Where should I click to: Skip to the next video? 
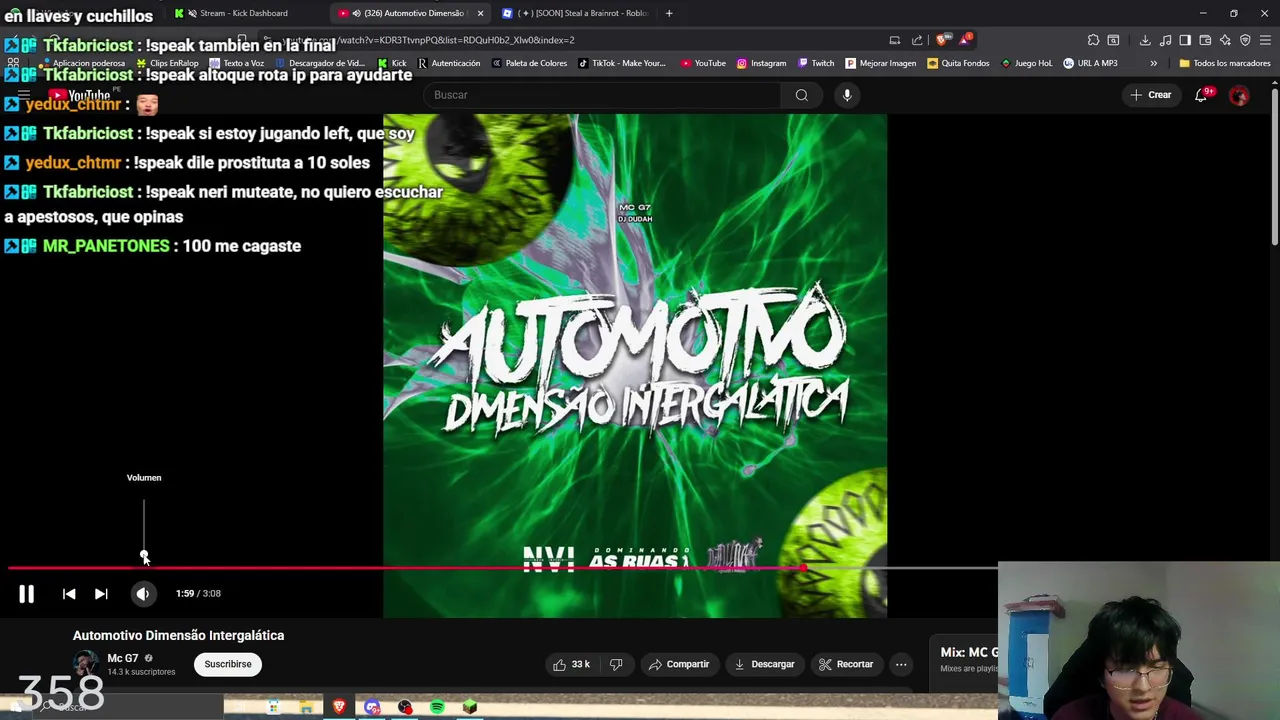point(101,594)
